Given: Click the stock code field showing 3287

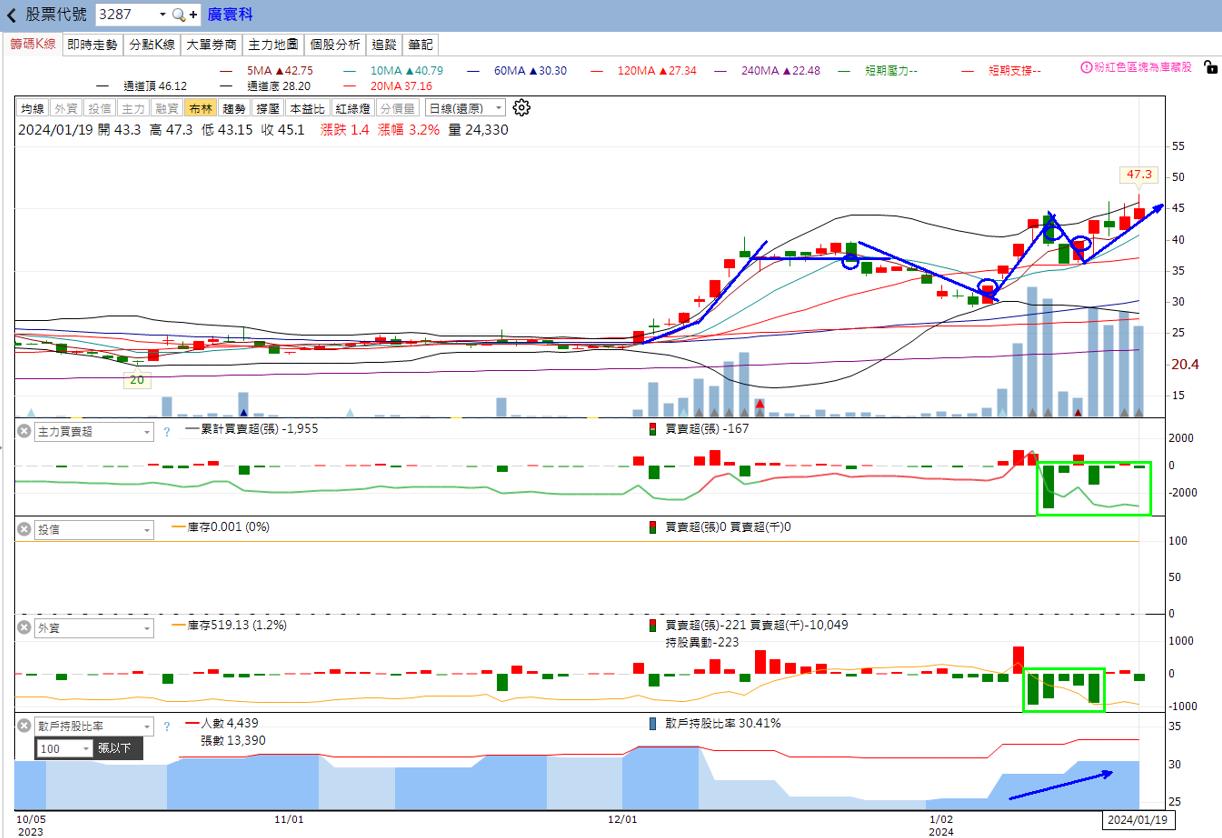Looking at the screenshot, I should 125,15.
